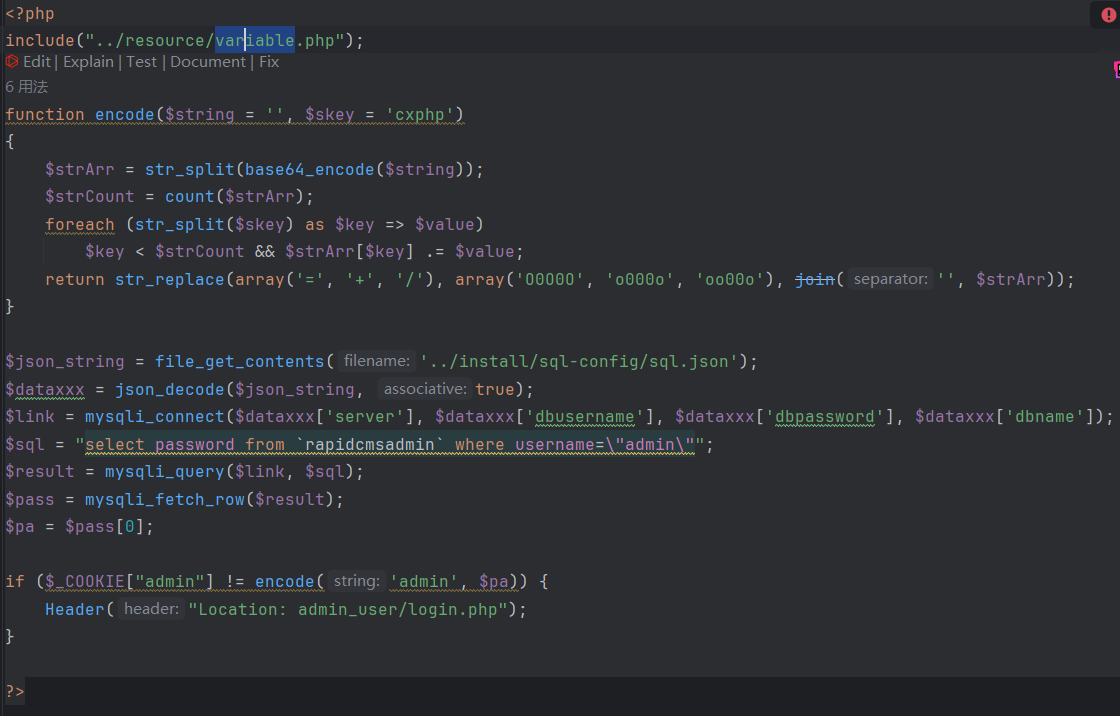This screenshot has width=1120, height=716.
Task: Click the 'associative:' parameter hint
Action: click(425, 389)
